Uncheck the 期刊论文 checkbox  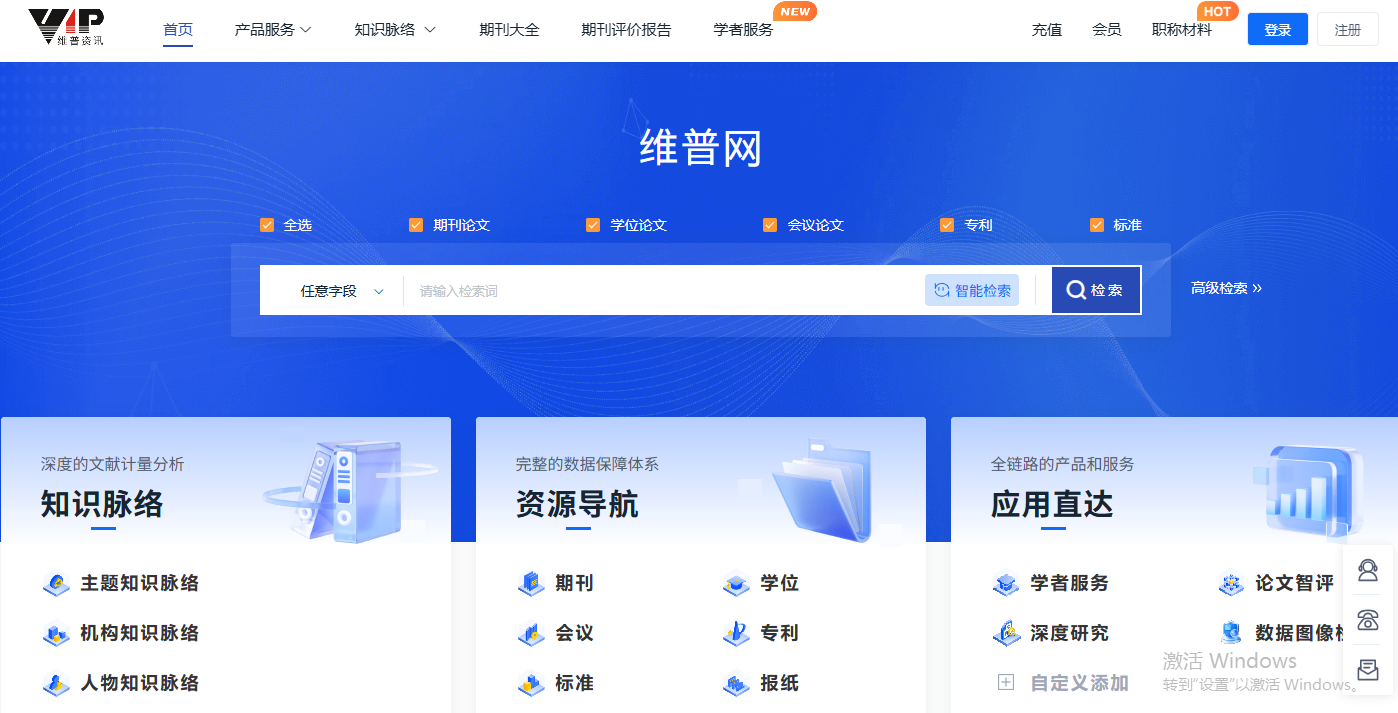point(416,225)
